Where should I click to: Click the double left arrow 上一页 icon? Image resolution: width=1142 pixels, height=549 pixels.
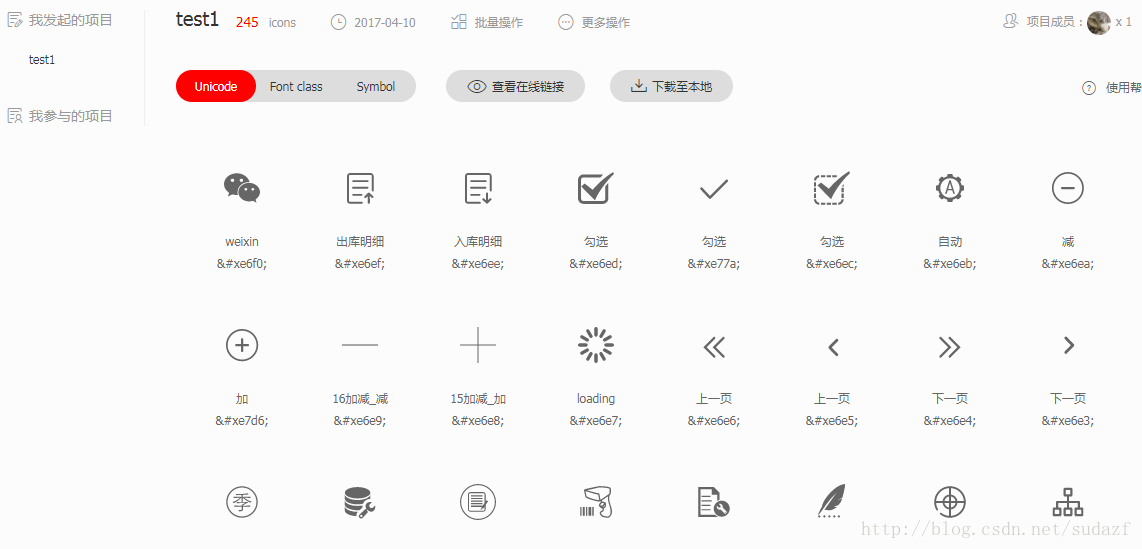coord(714,348)
